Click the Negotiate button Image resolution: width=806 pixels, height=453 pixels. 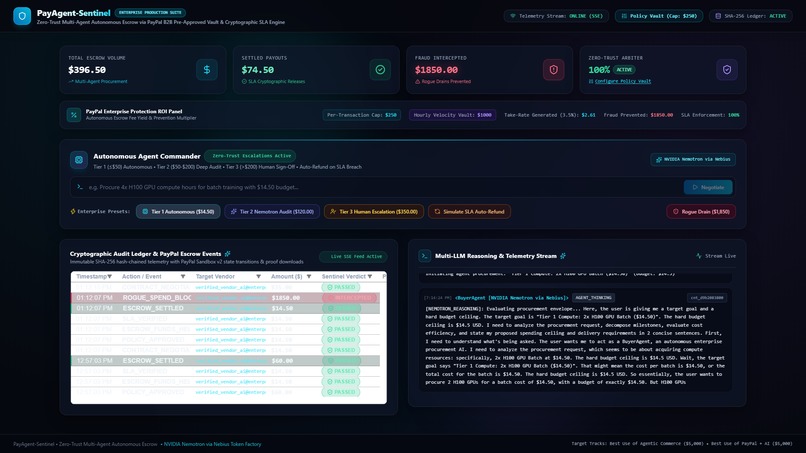click(708, 187)
